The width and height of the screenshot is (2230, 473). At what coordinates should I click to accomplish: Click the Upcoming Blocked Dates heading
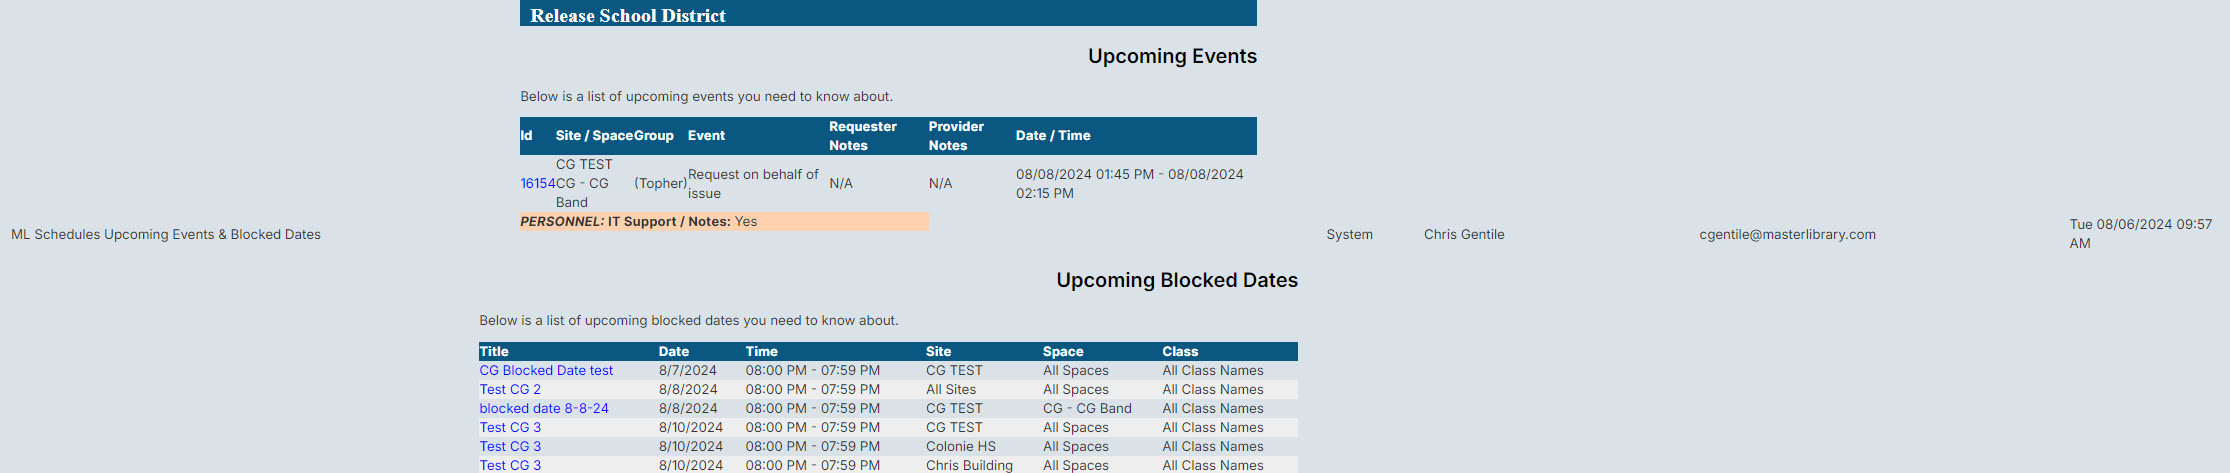point(1177,280)
